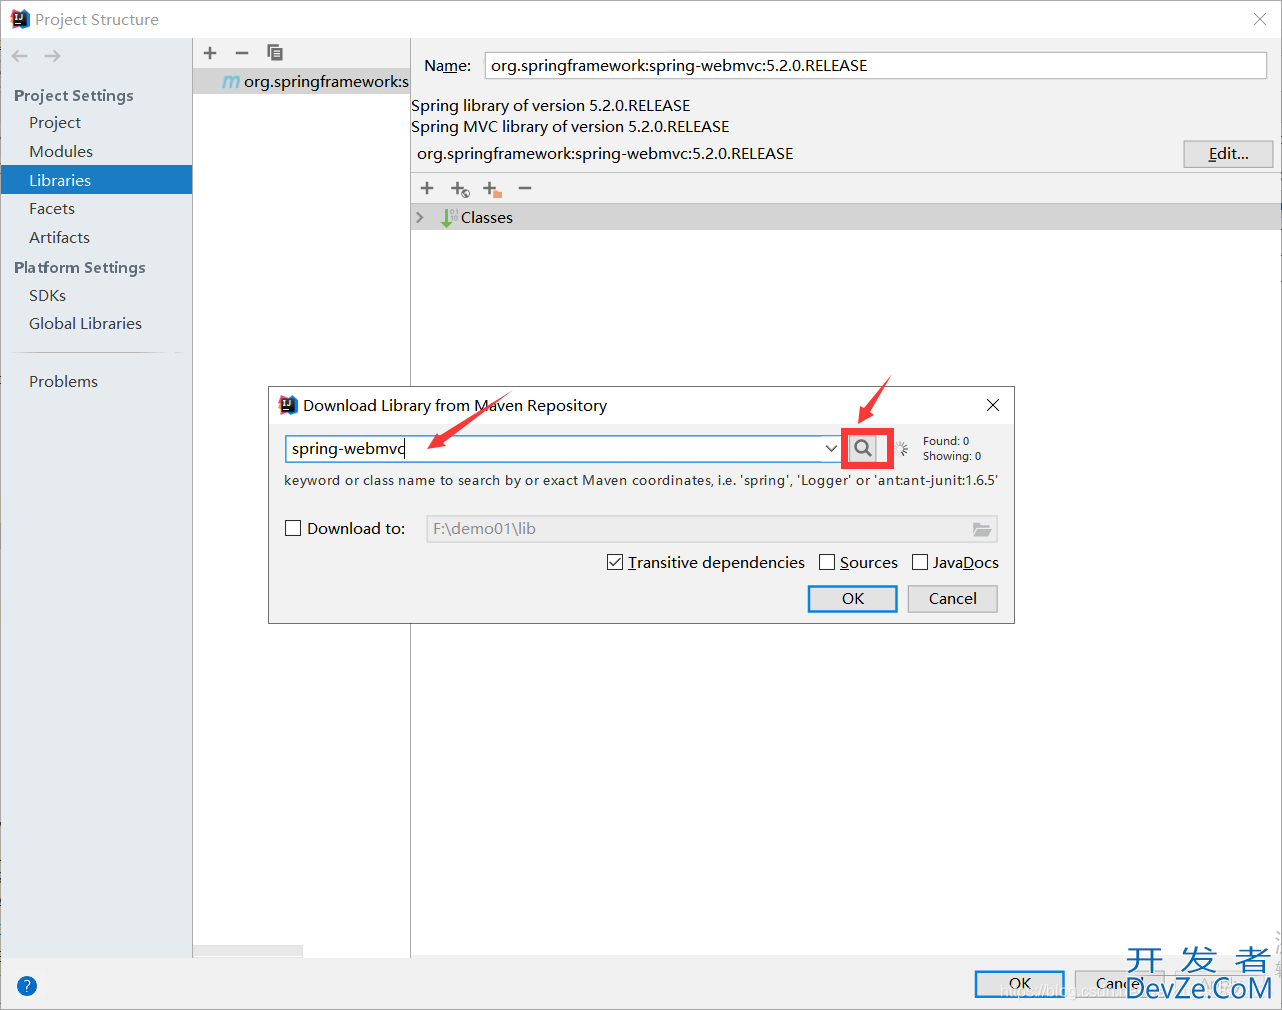Open Artifacts settings
Viewport: 1282px width, 1010px height.
point(59,237)
